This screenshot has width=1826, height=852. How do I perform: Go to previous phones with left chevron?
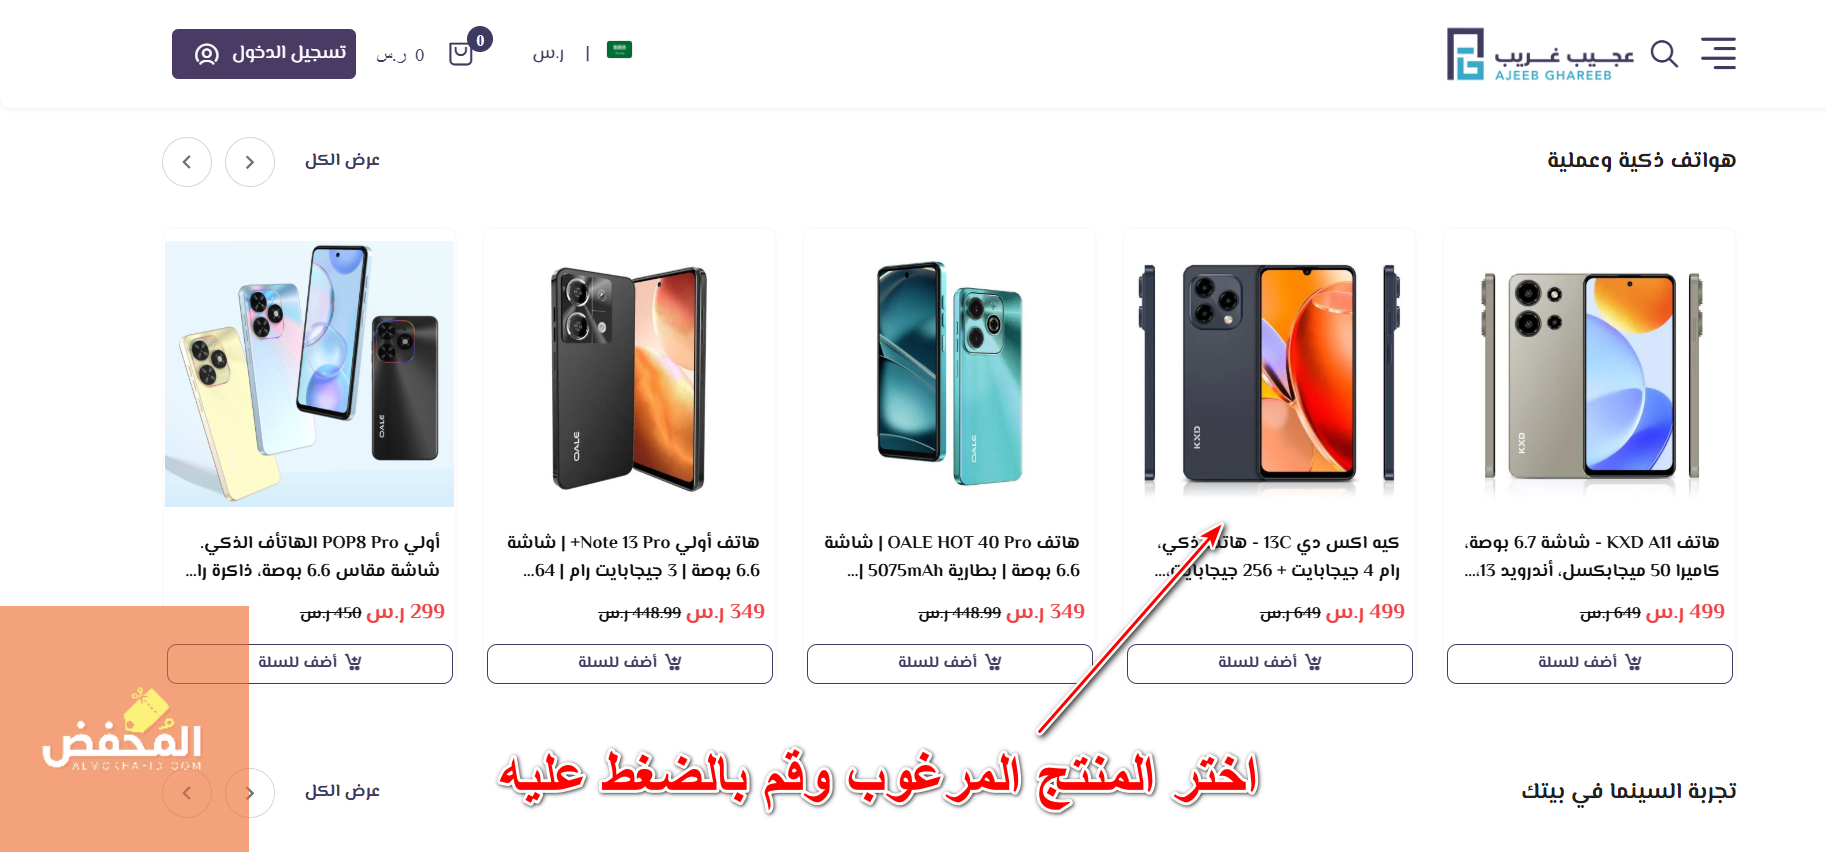point(187,162)
